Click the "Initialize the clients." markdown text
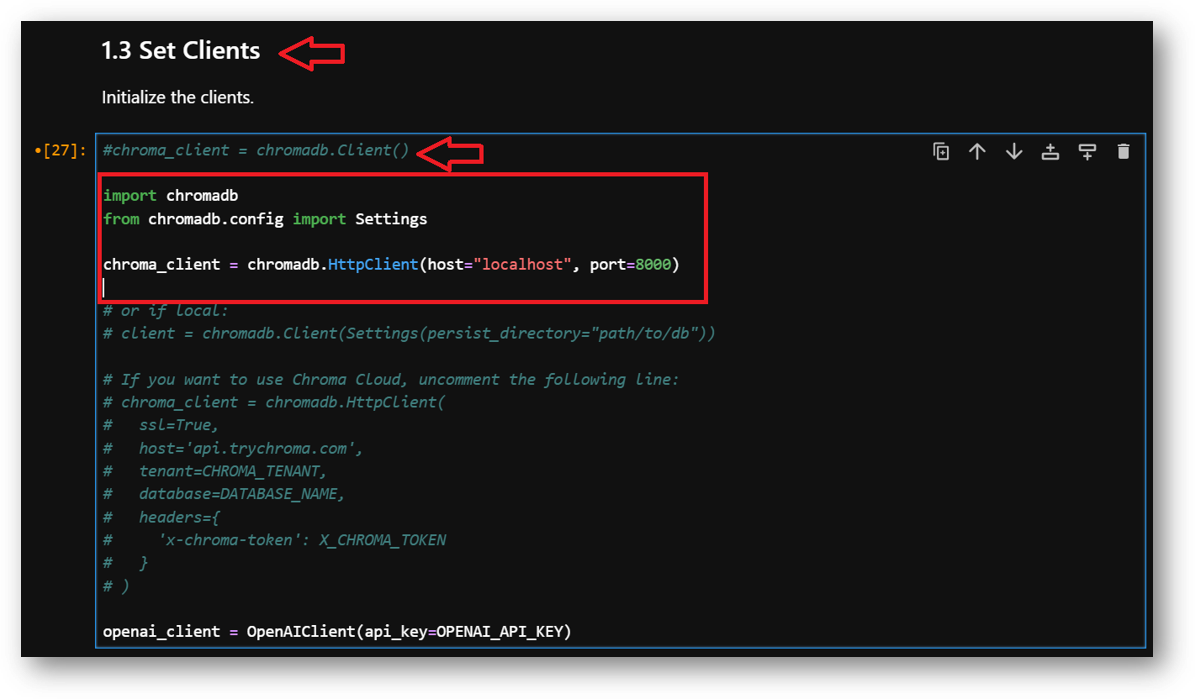1195x699 pixels. pos(177,97)
